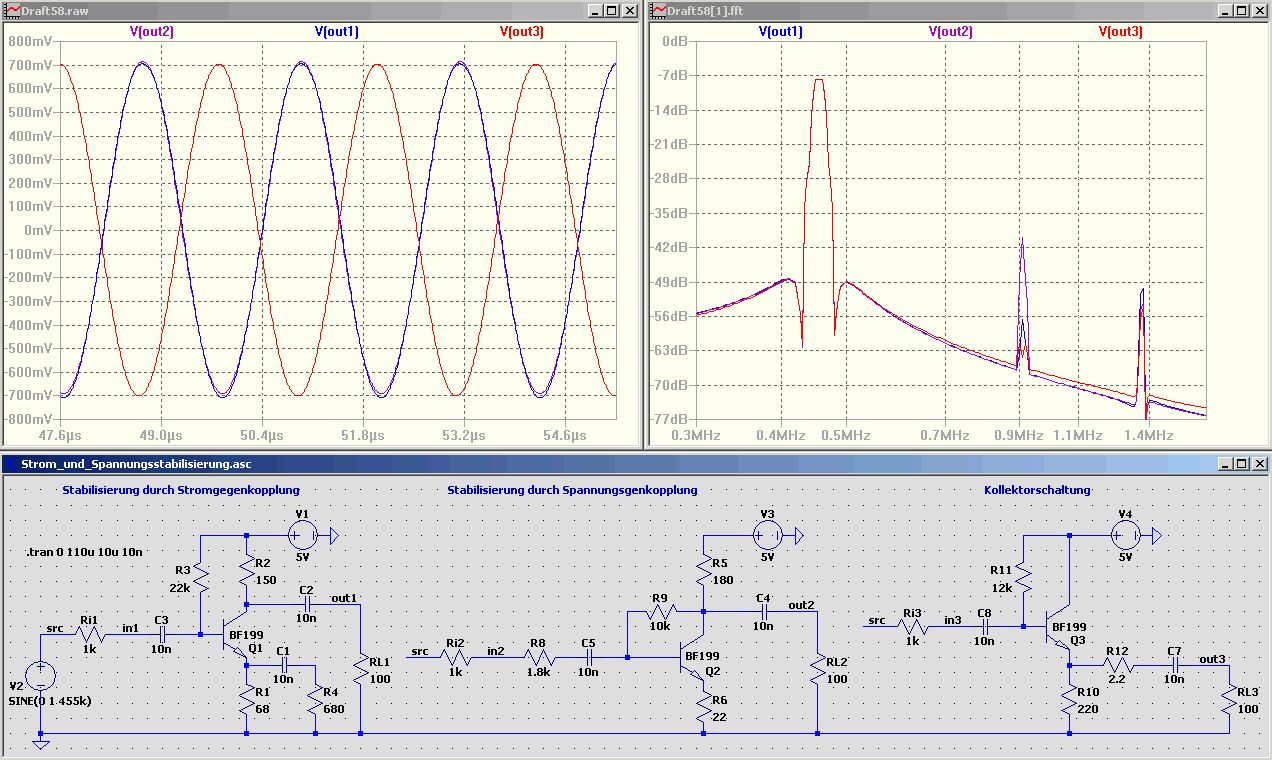Click V(out2) trace label in Draft58.raw
The image size is (1272, 760).
click(151, 32)
